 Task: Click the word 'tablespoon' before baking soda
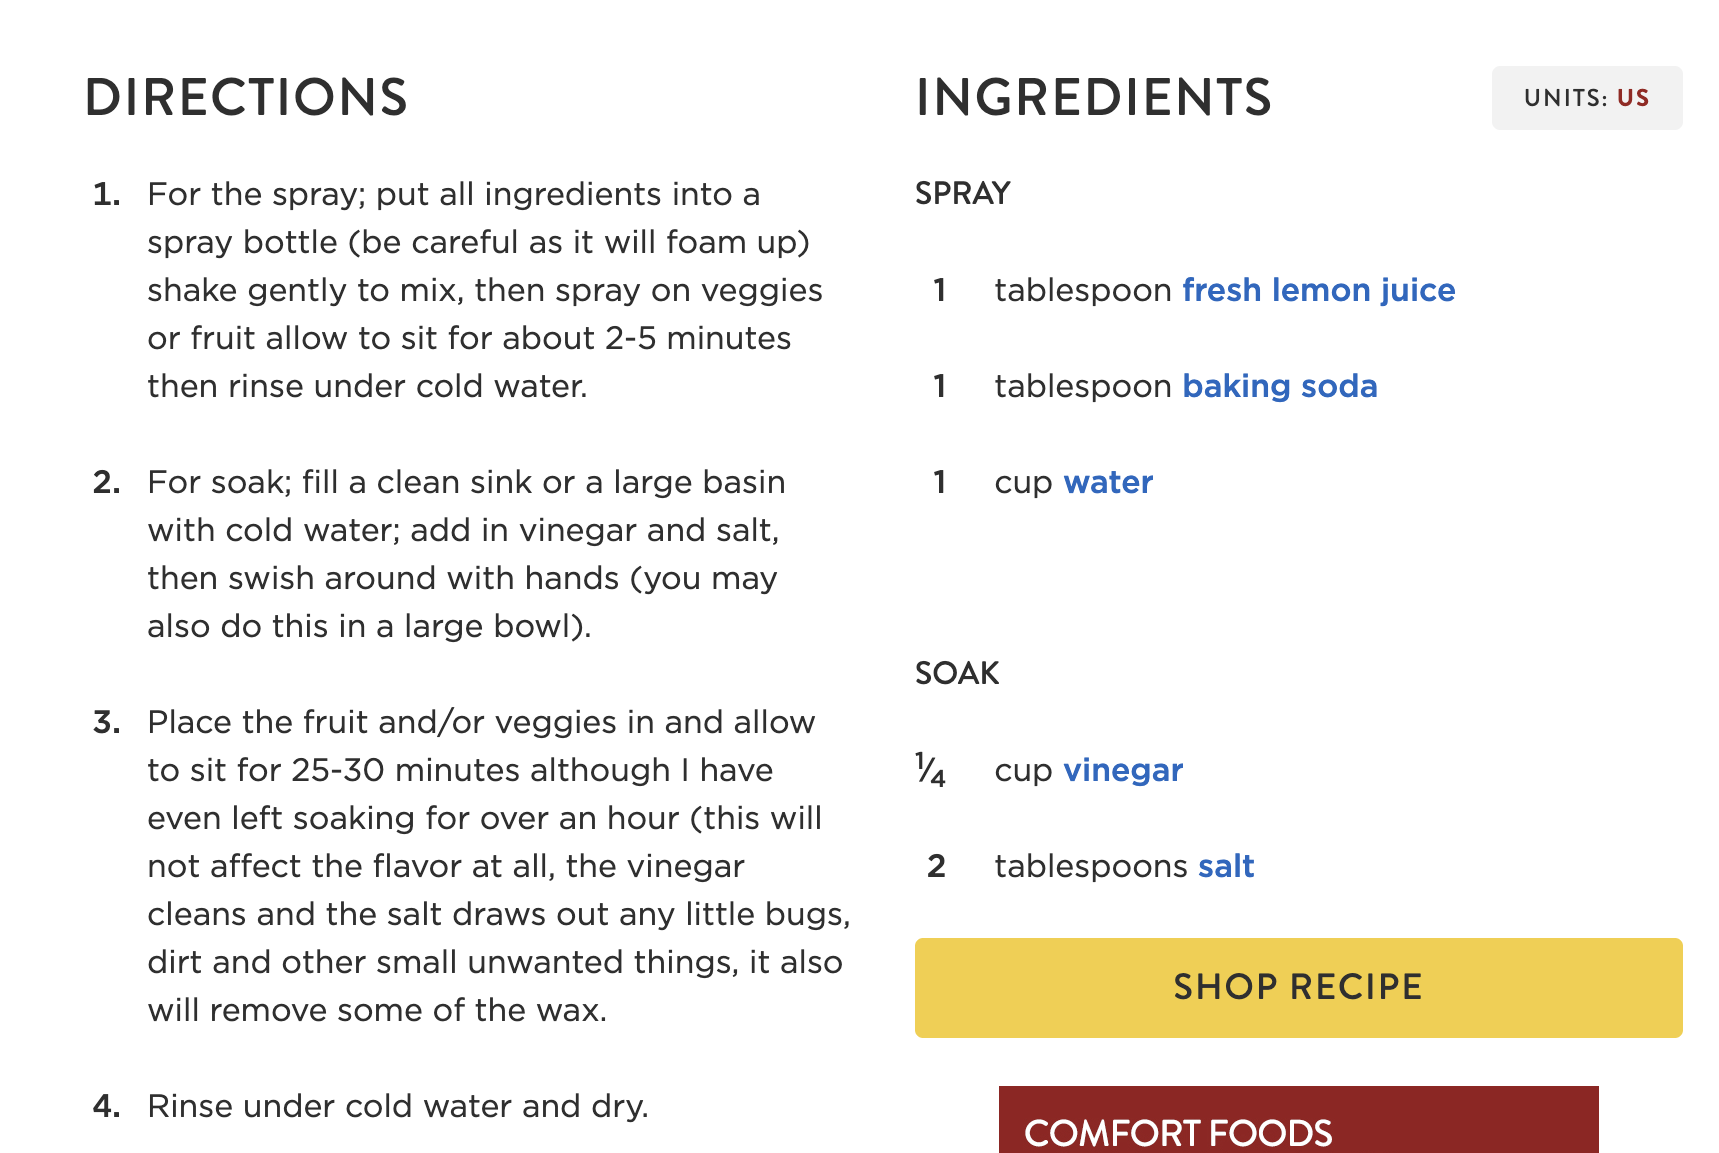[x=1082, y=386]
